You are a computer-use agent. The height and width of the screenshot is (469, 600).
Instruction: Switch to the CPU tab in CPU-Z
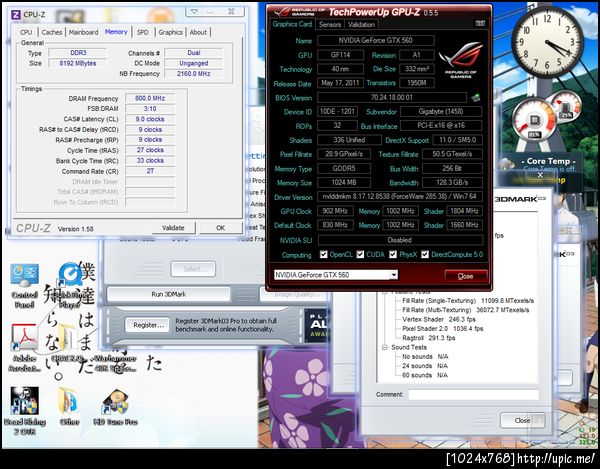point(26,32)
